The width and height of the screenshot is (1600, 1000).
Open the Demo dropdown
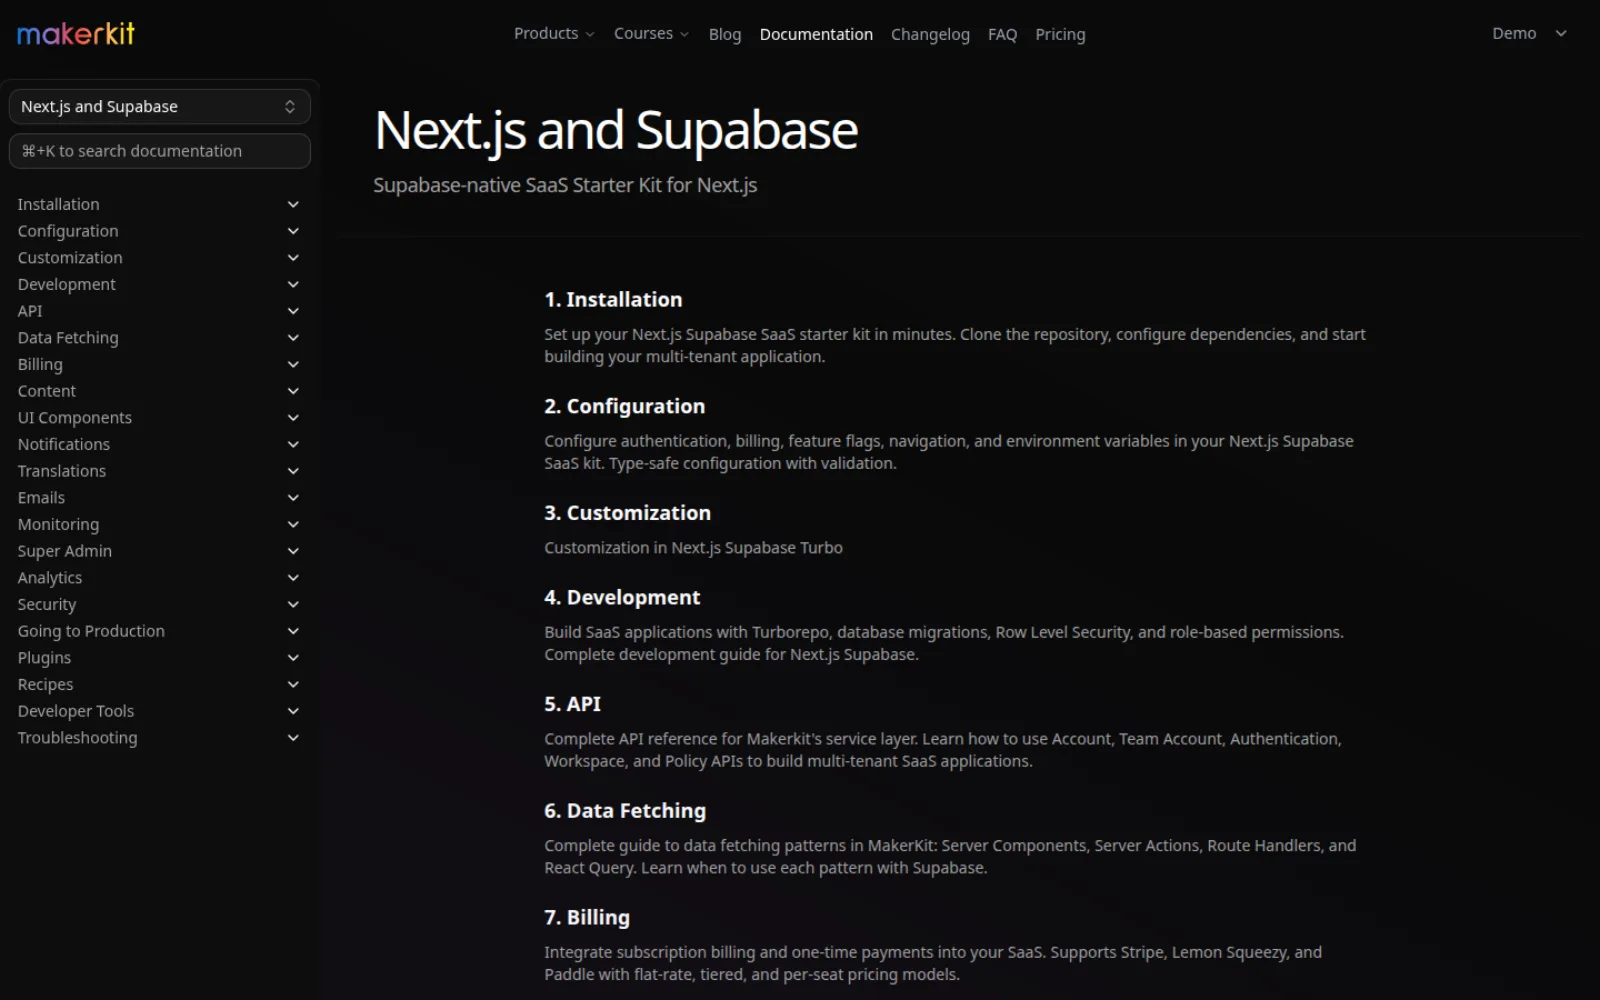tap(1529, 34)
